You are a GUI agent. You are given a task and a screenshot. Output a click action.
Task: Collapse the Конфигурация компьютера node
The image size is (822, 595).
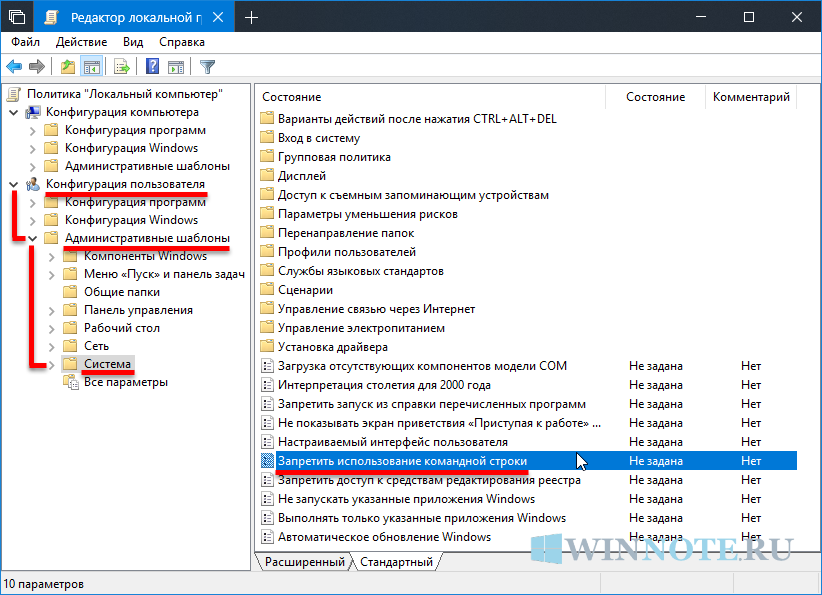(13, 112)
